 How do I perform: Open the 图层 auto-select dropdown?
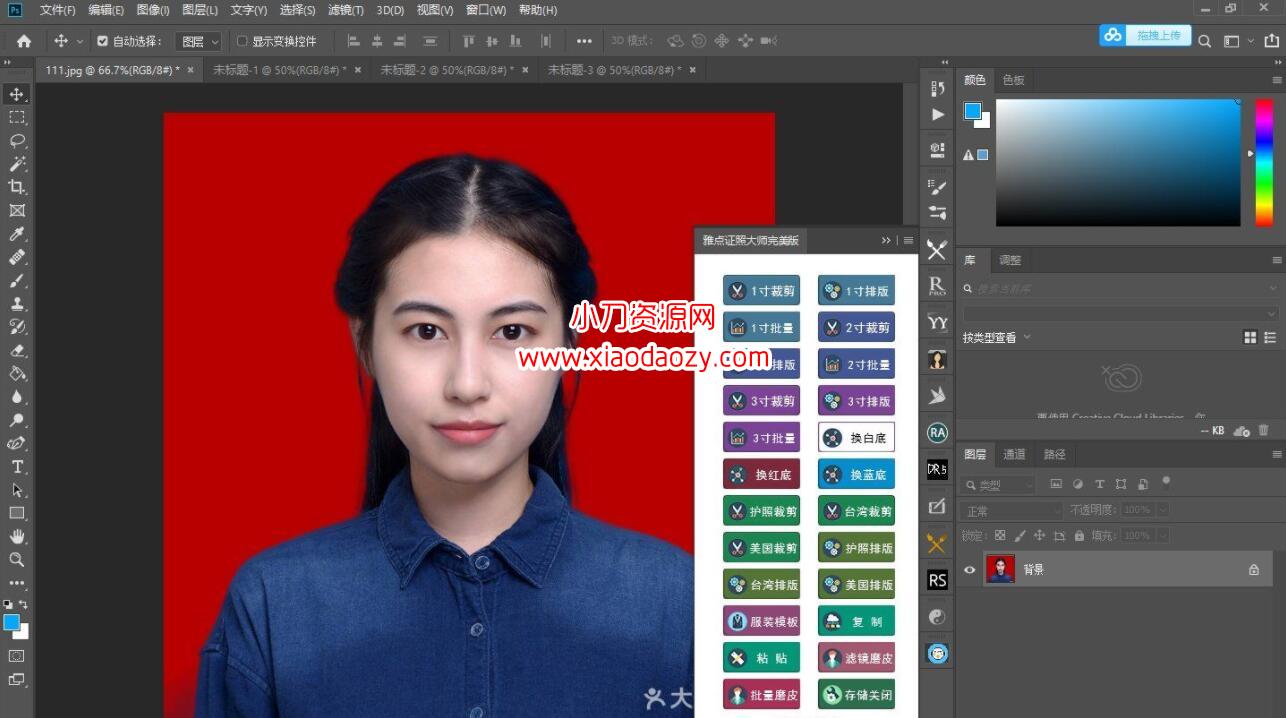[199, 41]
